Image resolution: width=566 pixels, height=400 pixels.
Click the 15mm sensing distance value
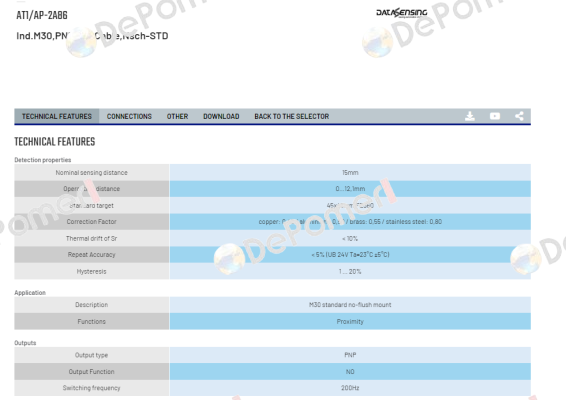click(350, 173)
